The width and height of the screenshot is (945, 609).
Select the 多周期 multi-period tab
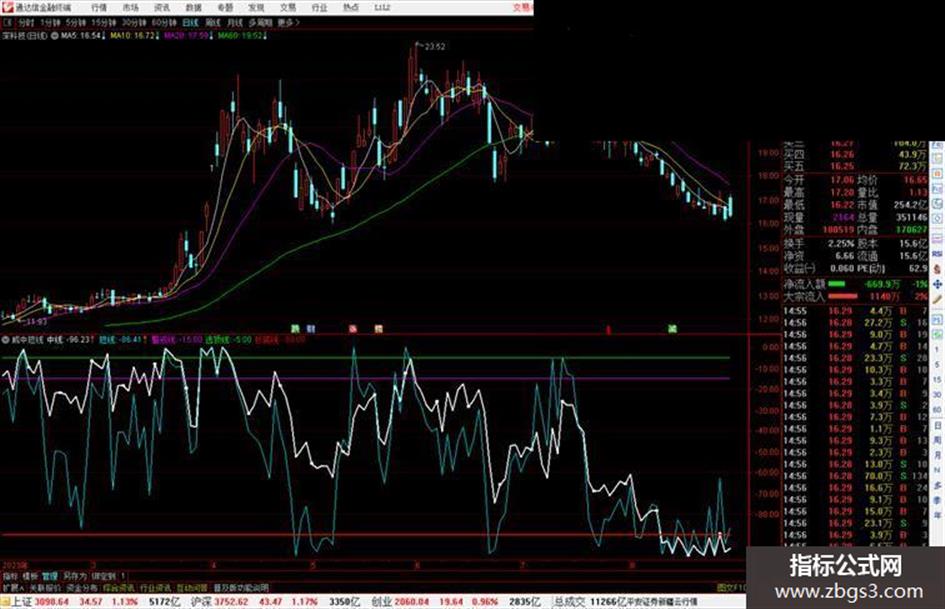click(x=260, y=22)
